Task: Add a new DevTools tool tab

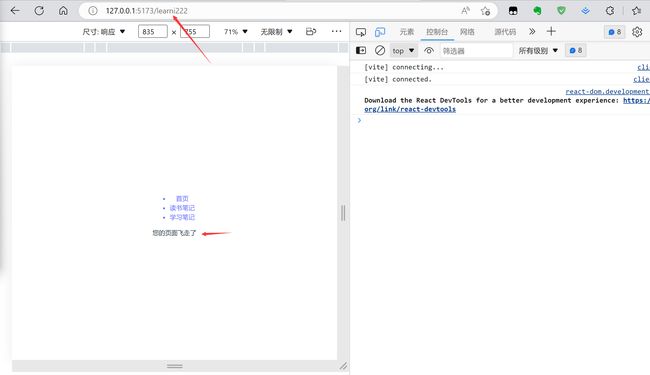Action: (551, 31)
